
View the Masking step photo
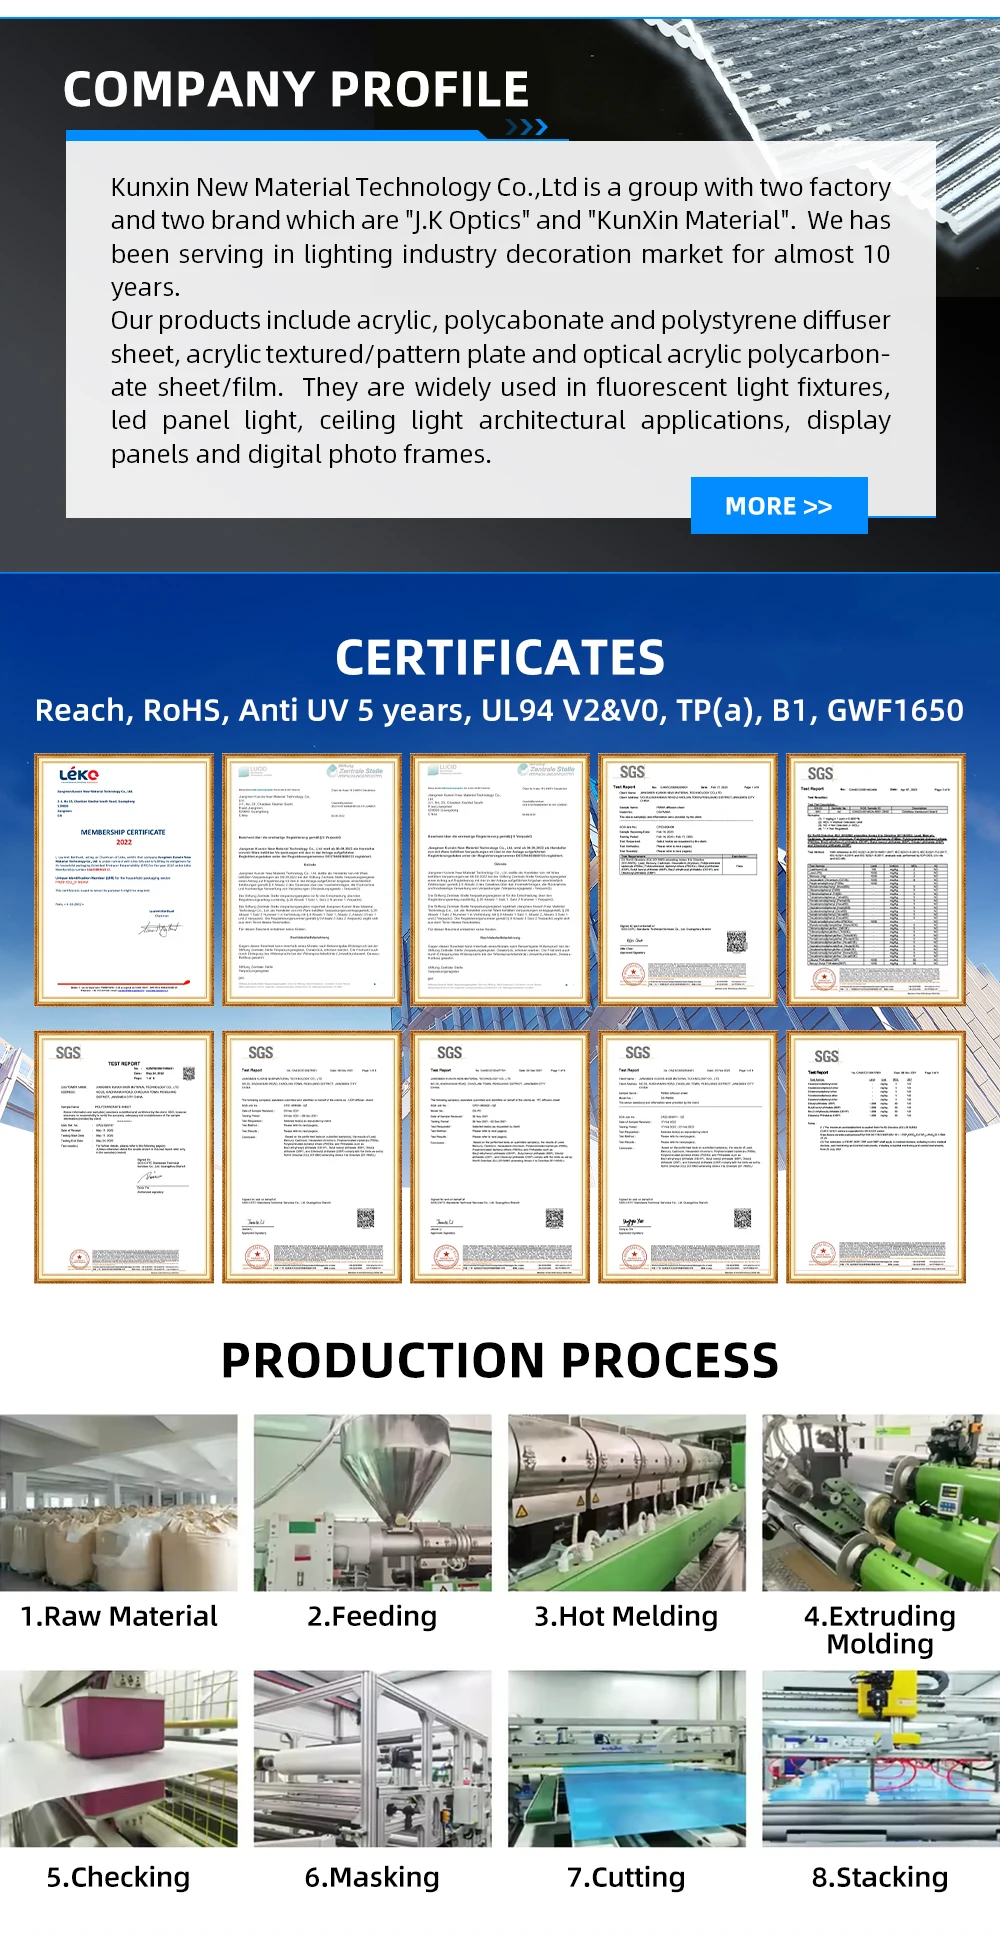click(x=373, y=1758)
